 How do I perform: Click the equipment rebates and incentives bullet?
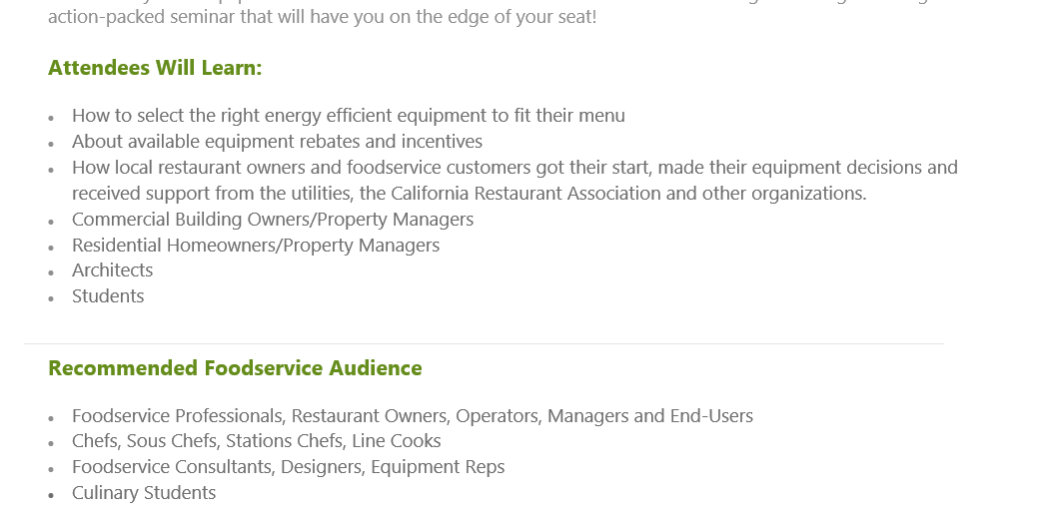pos(277,142)
